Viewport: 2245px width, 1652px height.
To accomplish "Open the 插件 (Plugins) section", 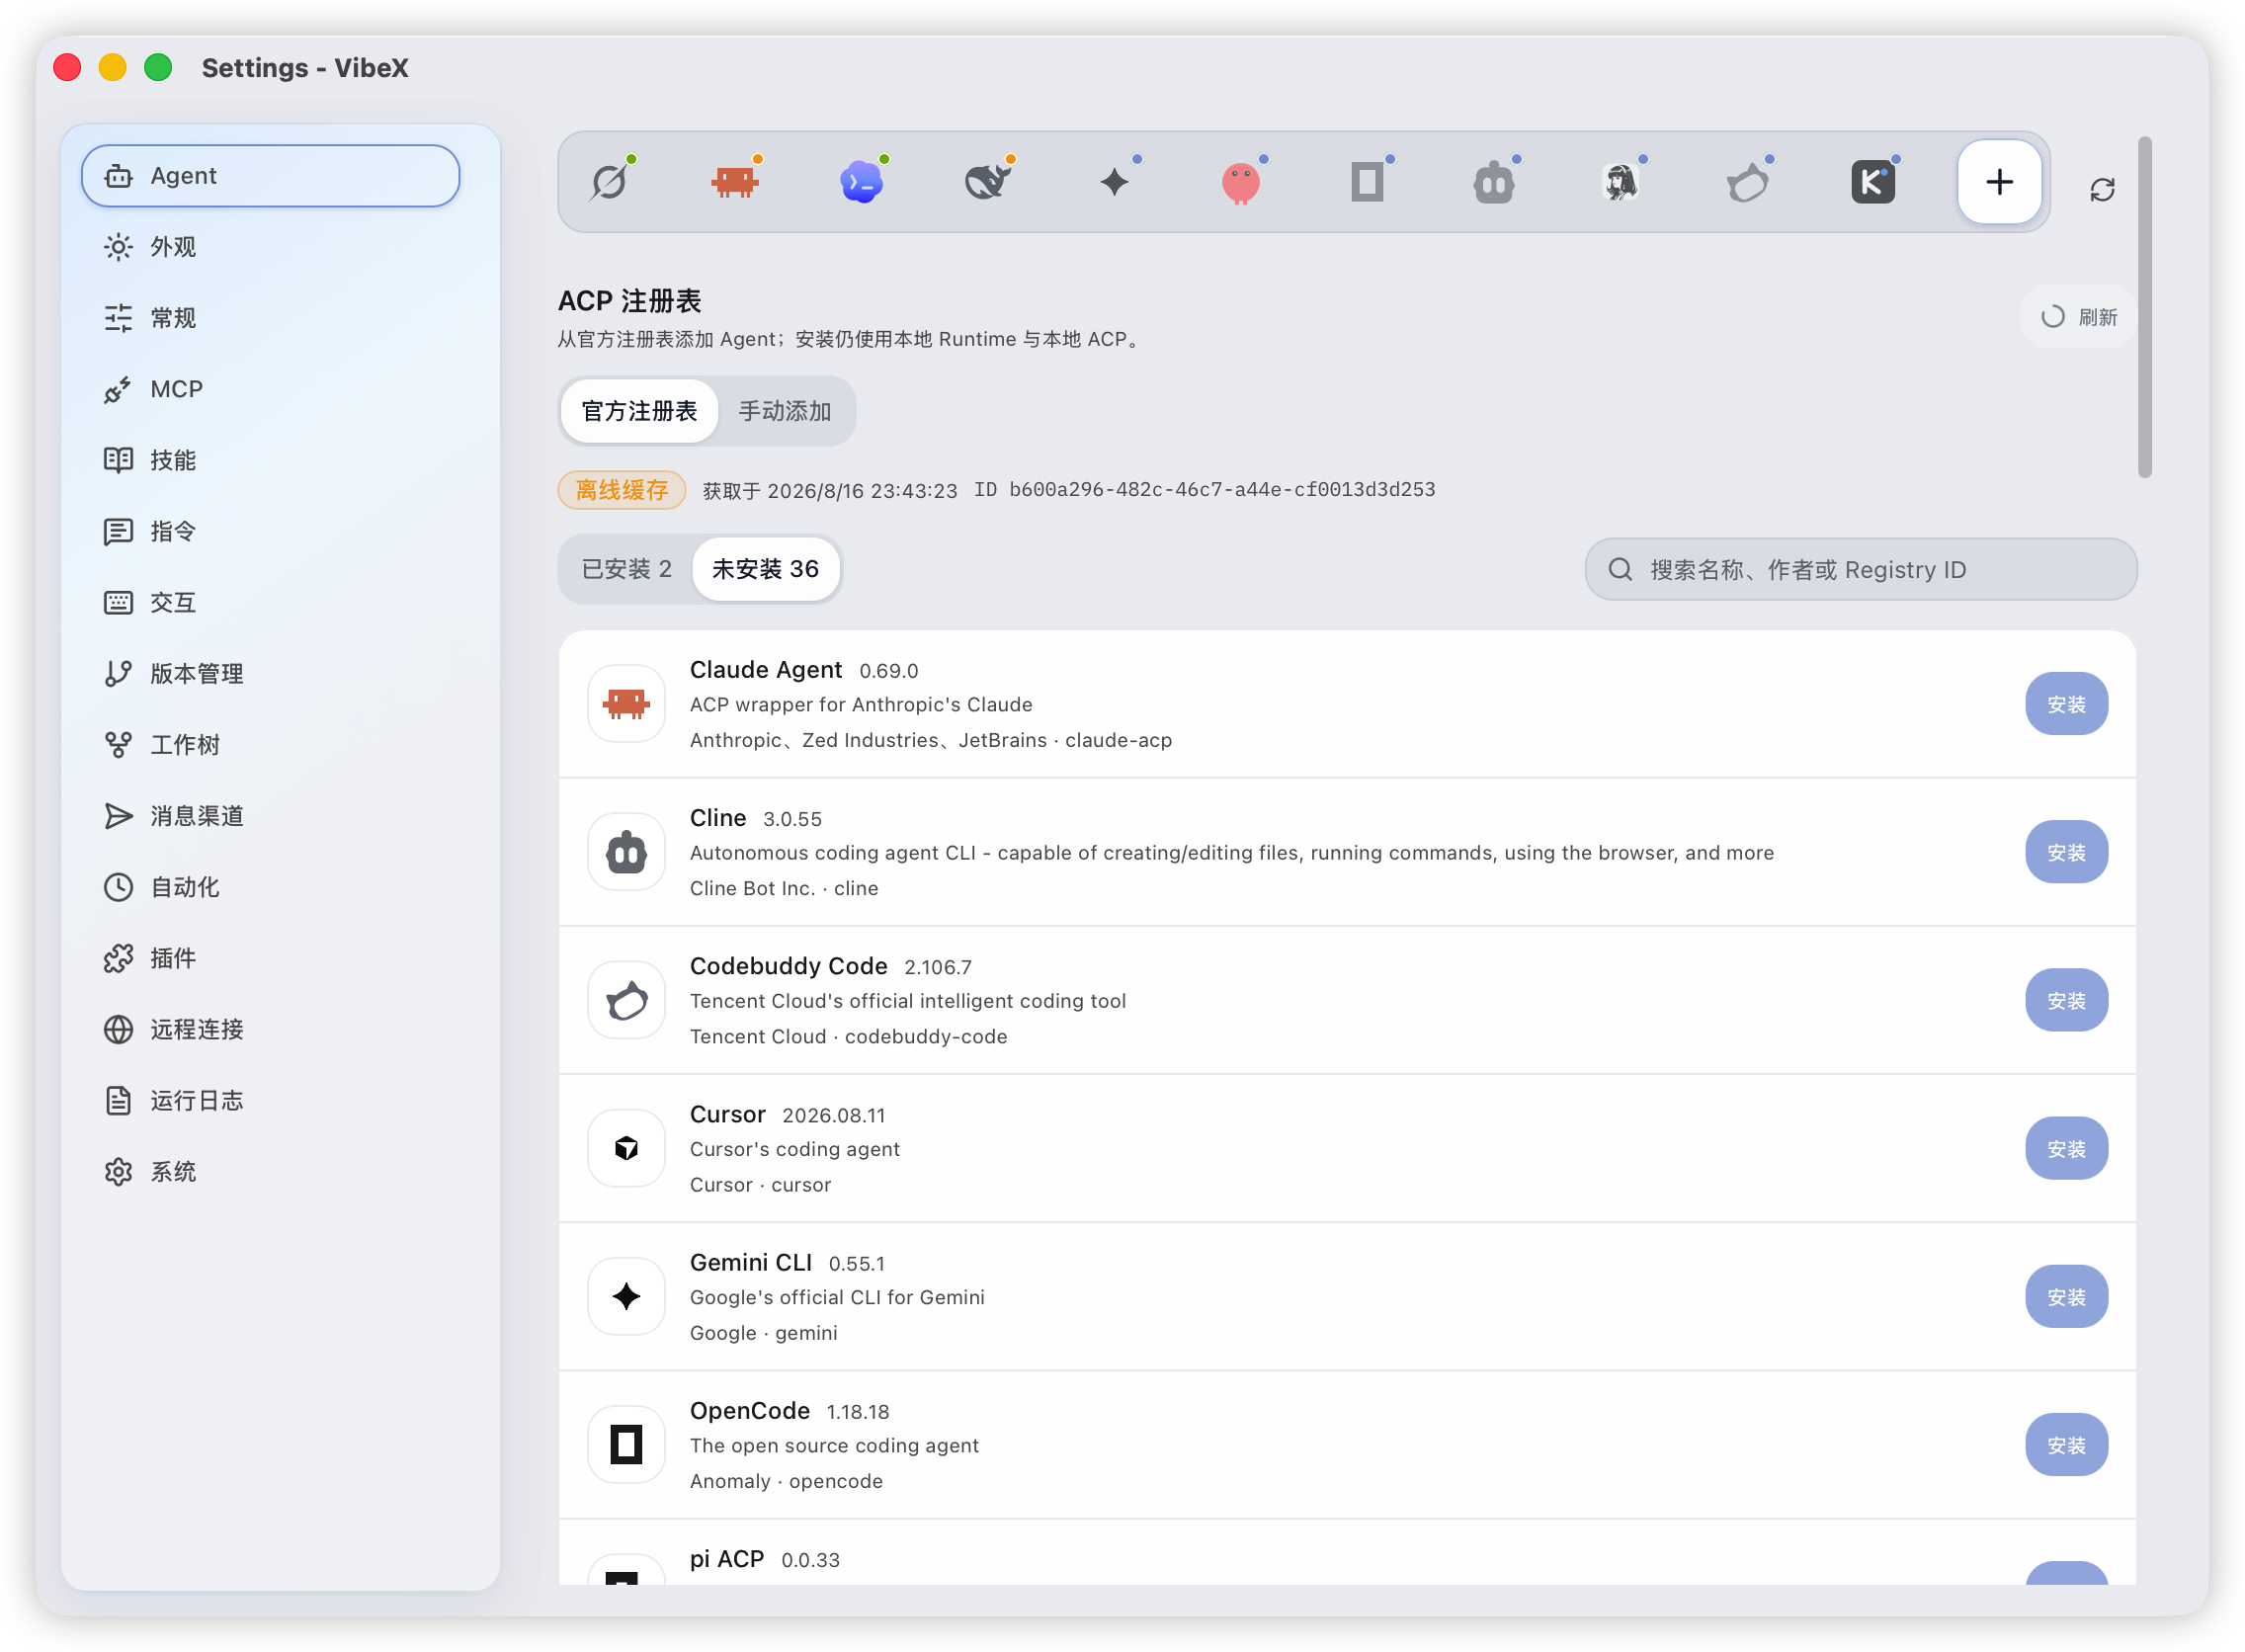I will (270, 958).
